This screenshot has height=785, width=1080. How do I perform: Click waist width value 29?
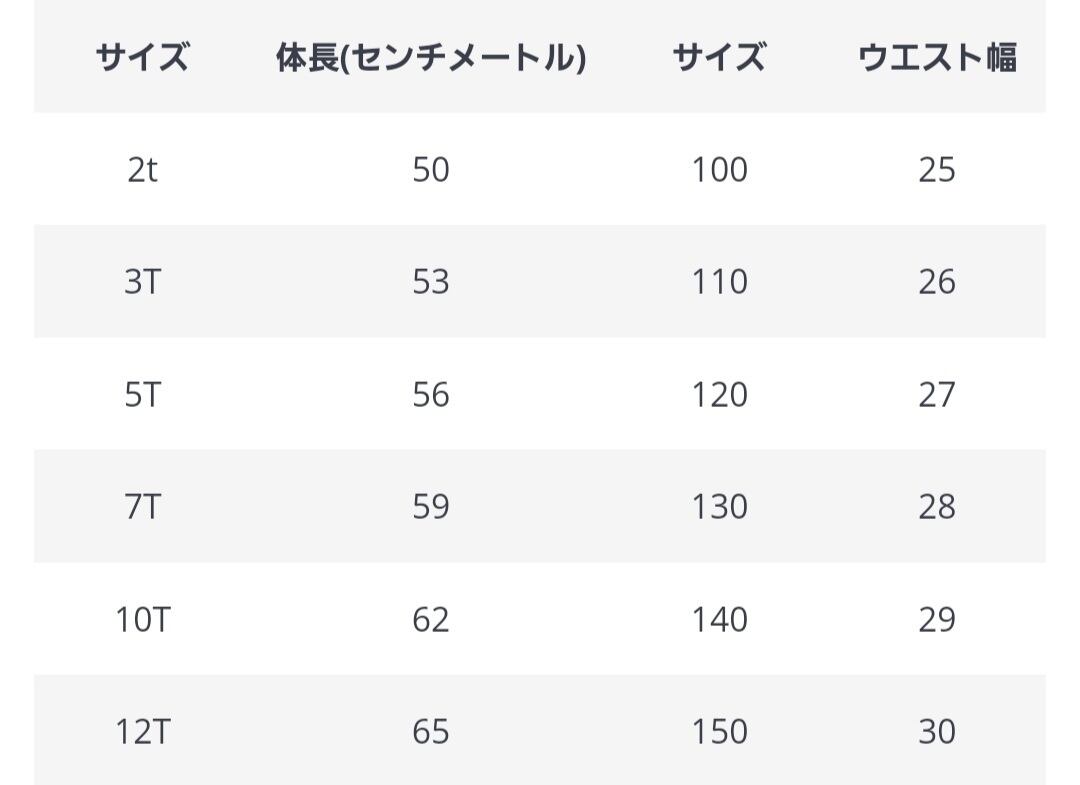(x=937, y=620)
